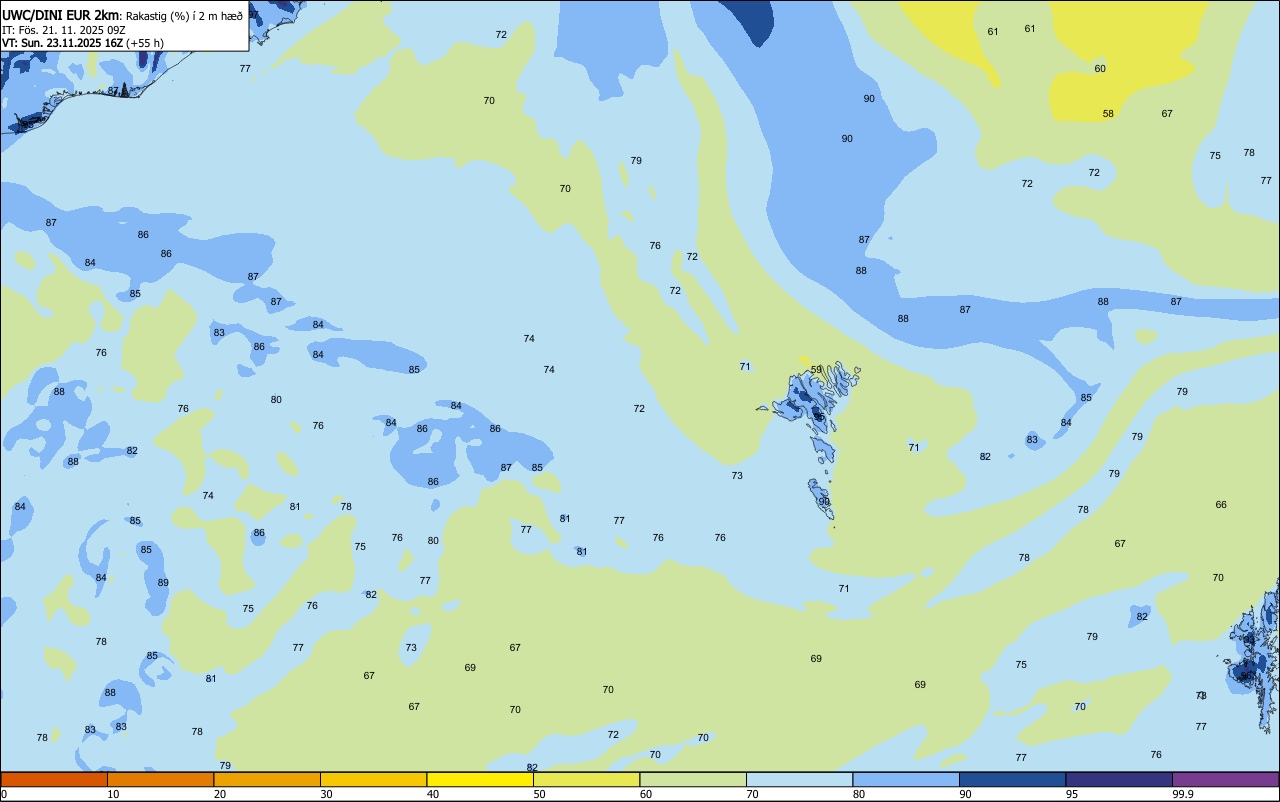The height and width of the screenshot is (802, 1280).
Task: Click the humidity value 58 on the map
Action: click(1108, 114)
